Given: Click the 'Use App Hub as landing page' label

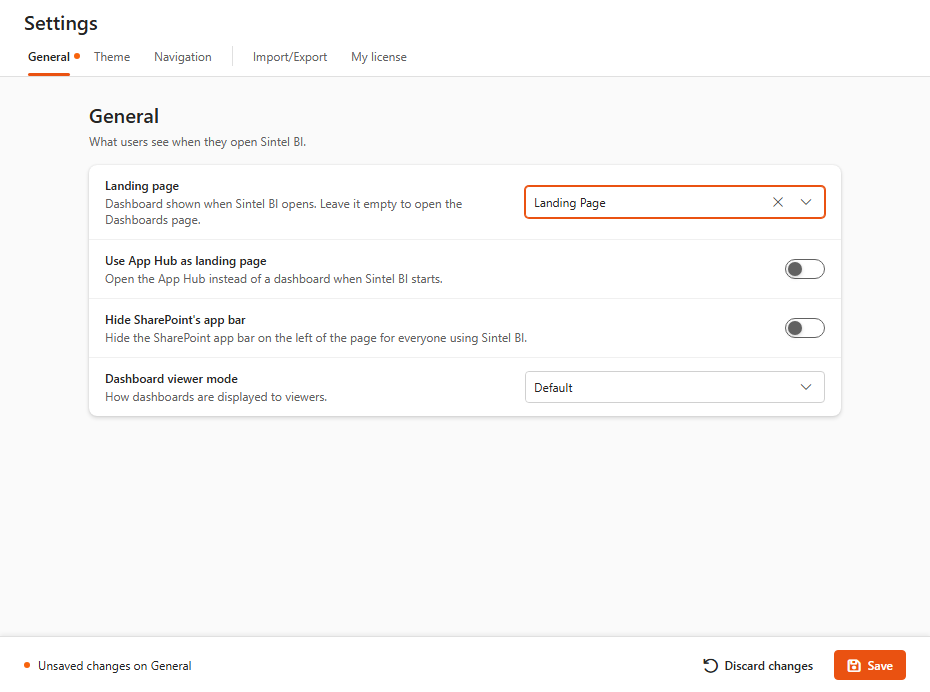Looking at the screenshot, I should click(186, 261).
